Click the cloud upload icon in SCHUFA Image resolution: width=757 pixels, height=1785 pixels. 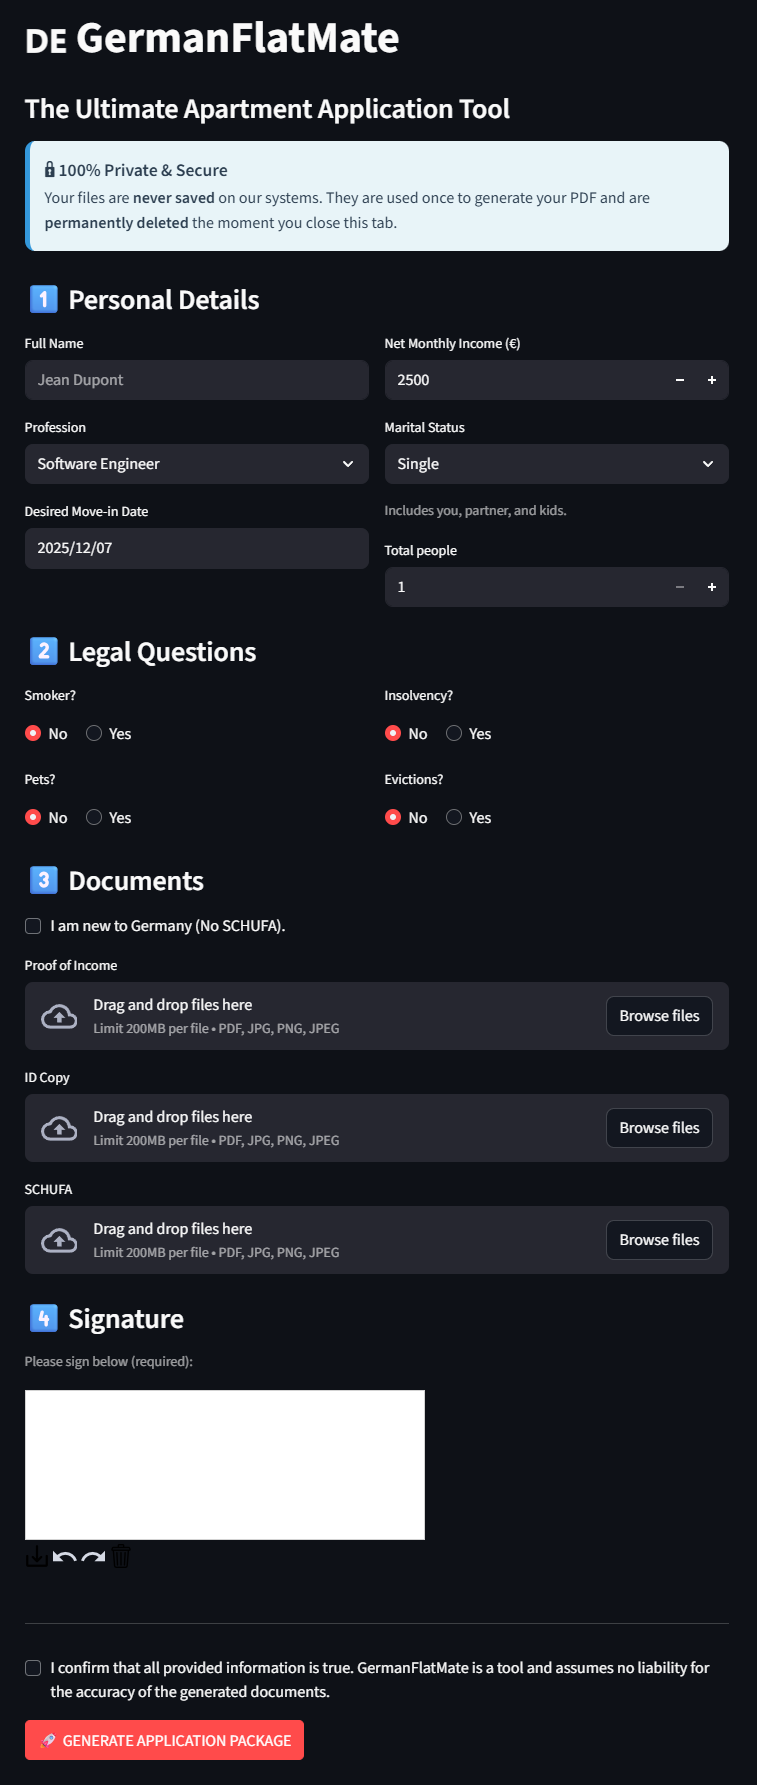(59, 1241)
